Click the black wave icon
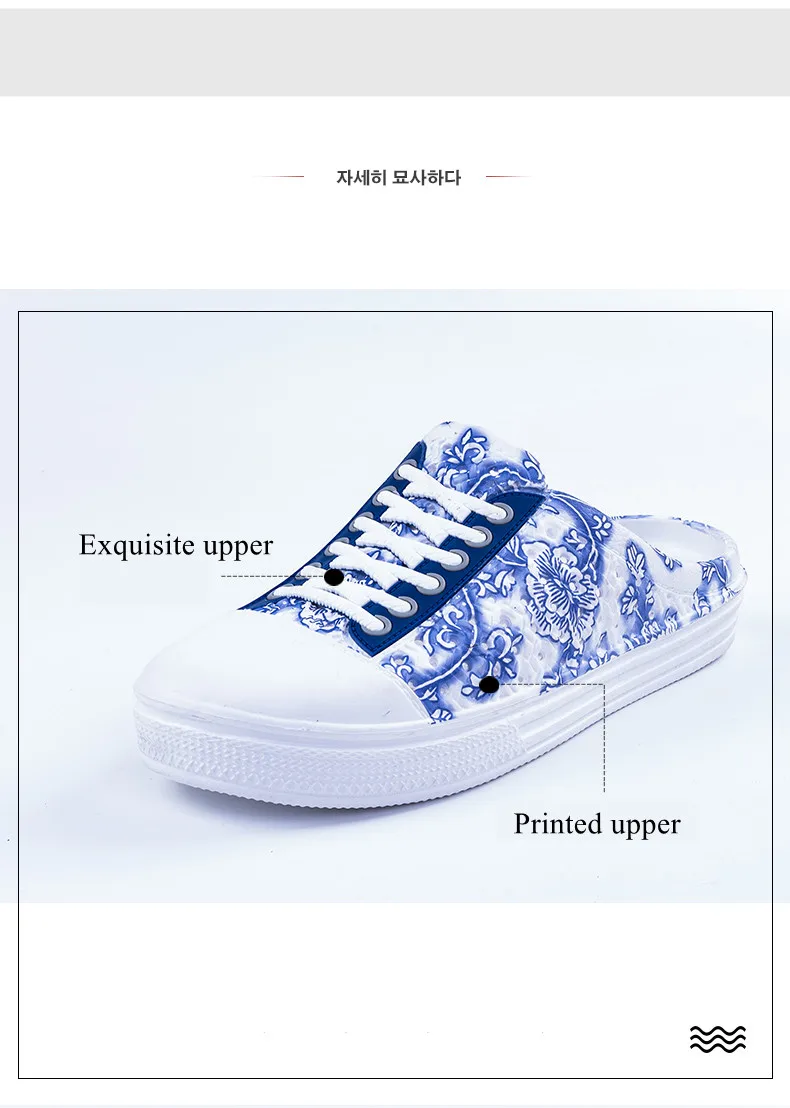 pyautogui.click(x=717, y=1039)
